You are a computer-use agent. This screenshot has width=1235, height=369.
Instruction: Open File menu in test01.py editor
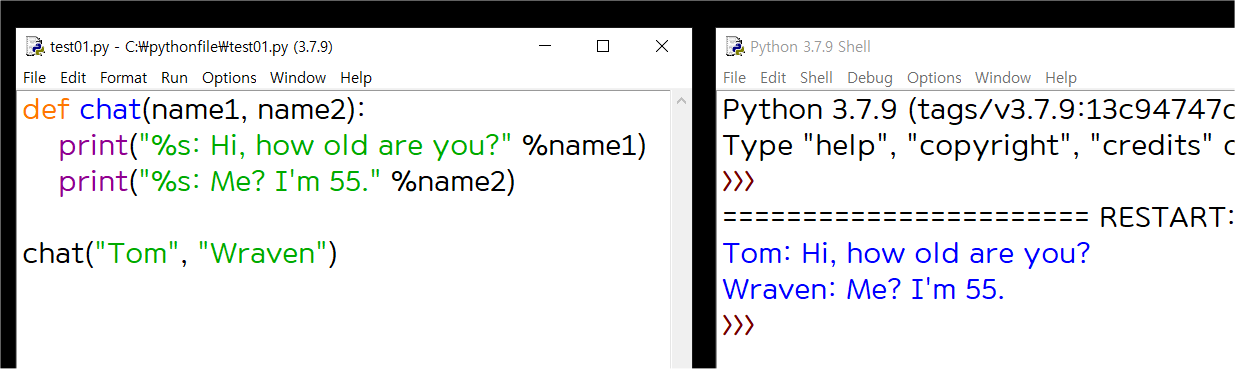point(34,78)
